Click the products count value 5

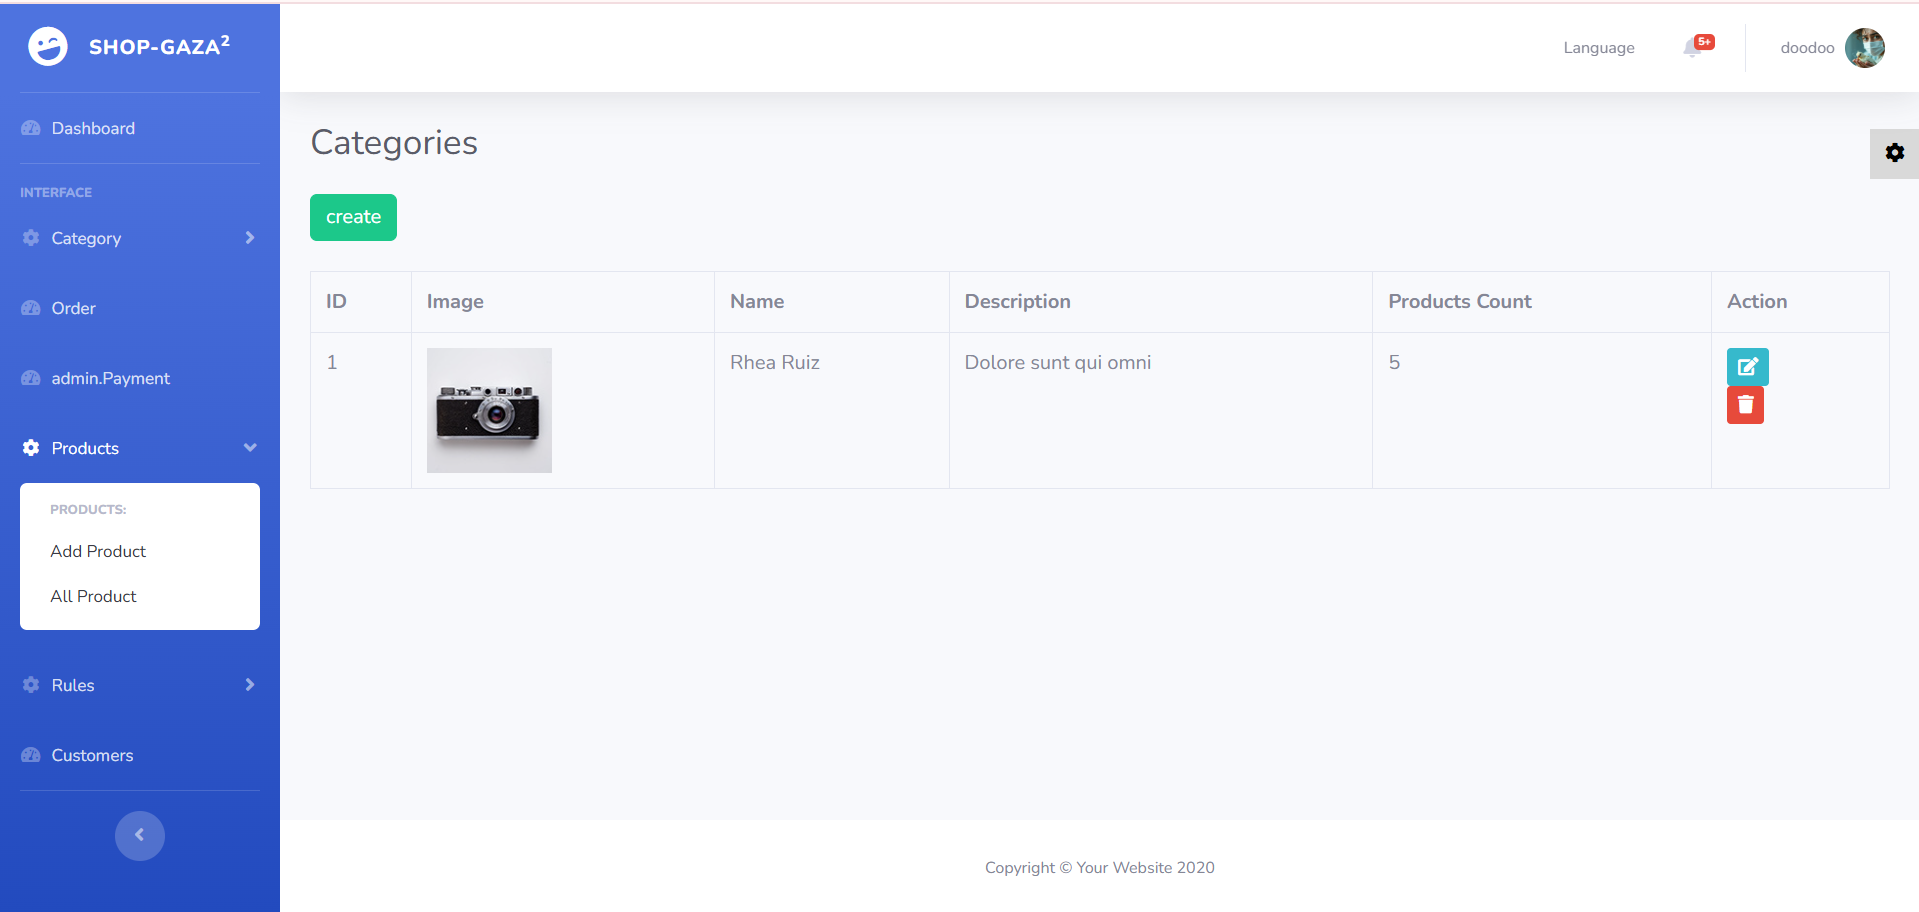coord(1394,362)
